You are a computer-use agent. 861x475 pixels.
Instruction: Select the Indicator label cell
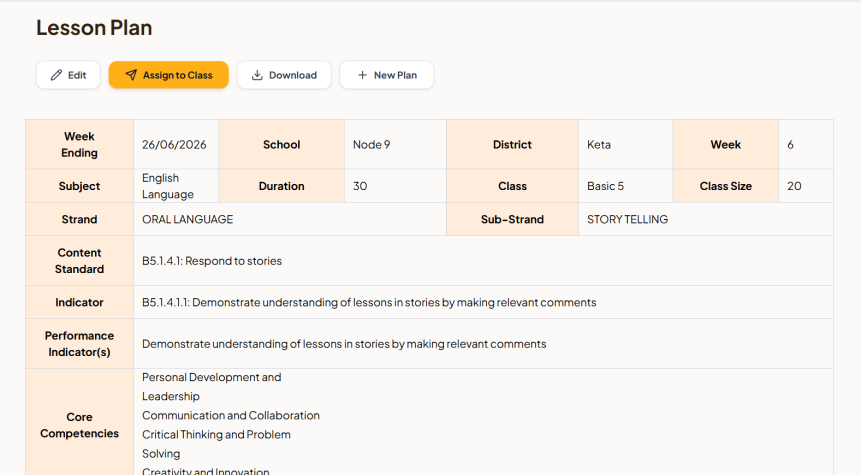click(x=80, y=302)
